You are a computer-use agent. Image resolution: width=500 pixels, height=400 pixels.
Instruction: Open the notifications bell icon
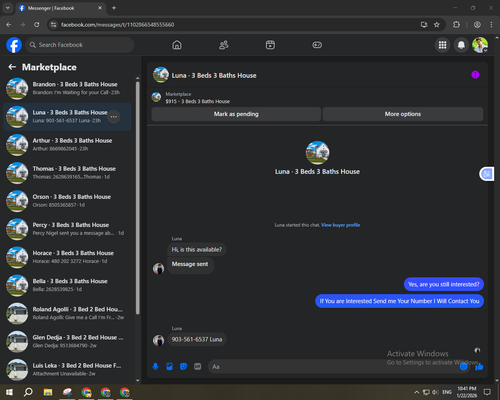click(461, 45)
